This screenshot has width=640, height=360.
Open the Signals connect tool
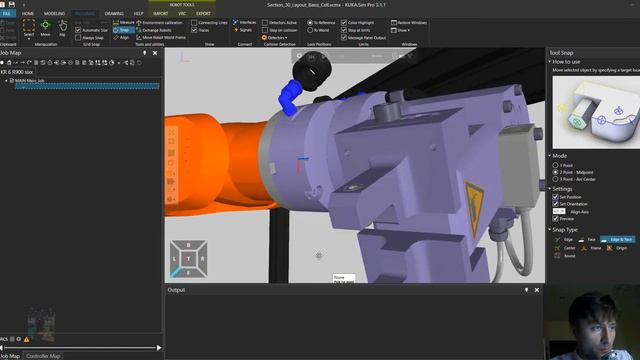click(x=243, y=30)
